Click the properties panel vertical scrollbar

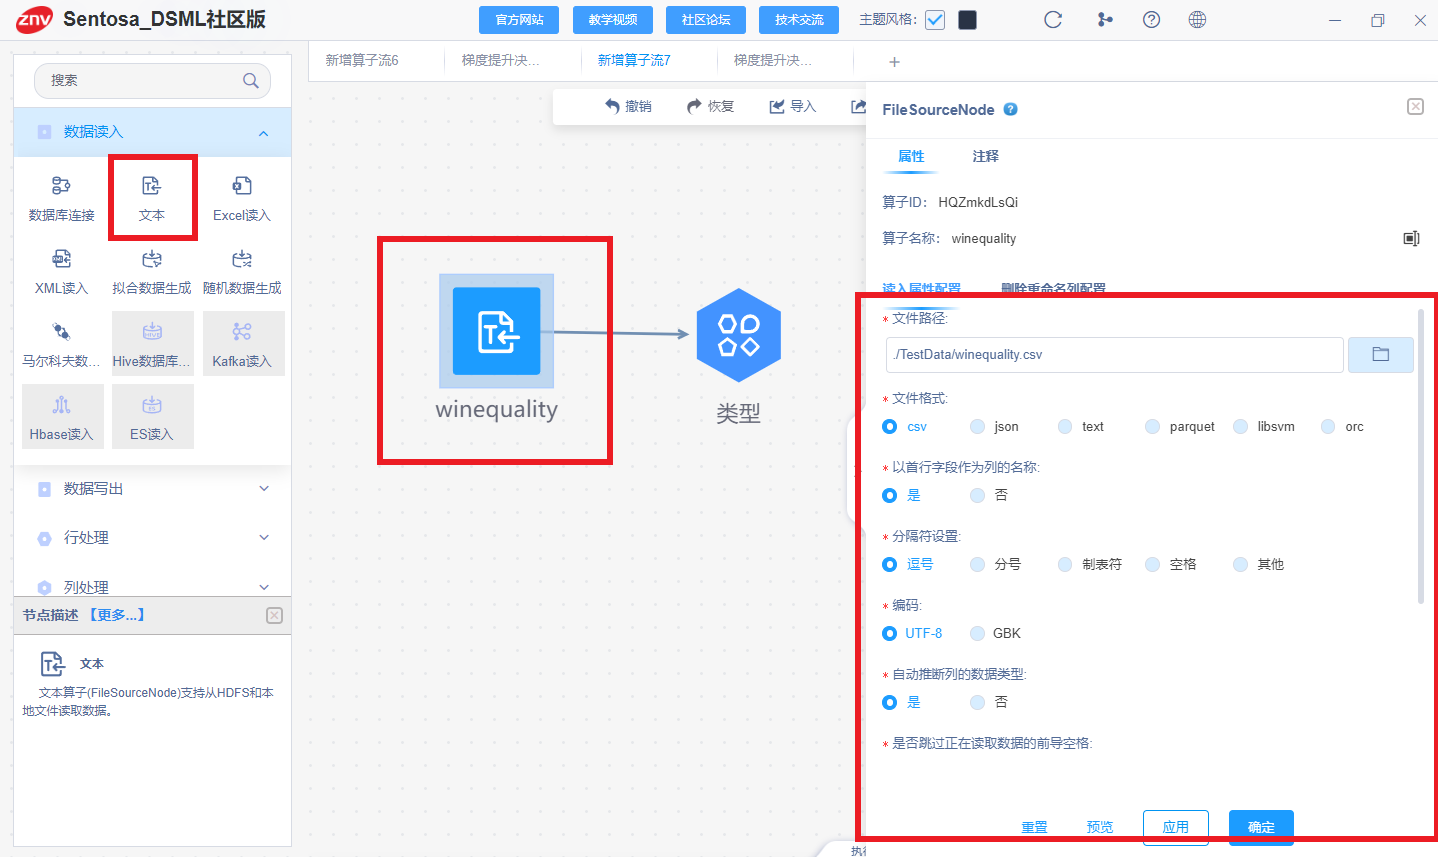(1421, 456)
